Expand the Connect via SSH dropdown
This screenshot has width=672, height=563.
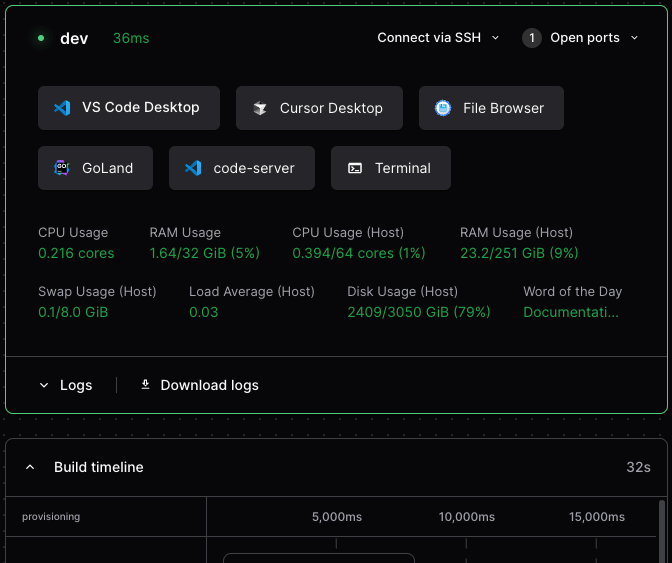438,38
